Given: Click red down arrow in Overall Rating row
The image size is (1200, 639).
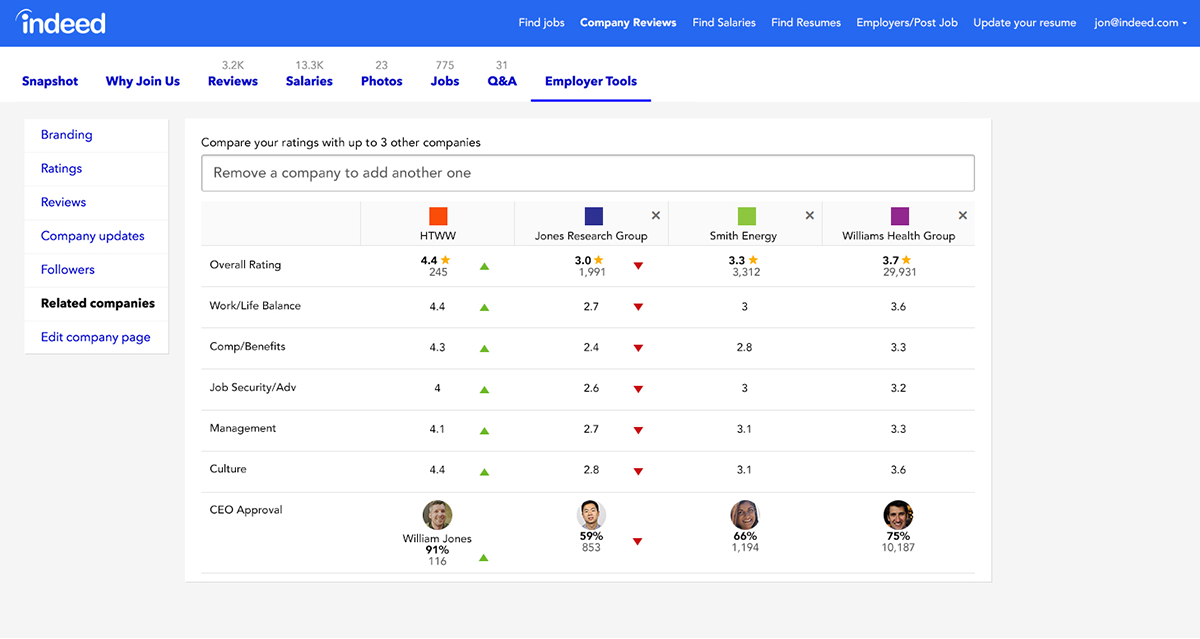Looking at the screenshot, I should point(638,266).
